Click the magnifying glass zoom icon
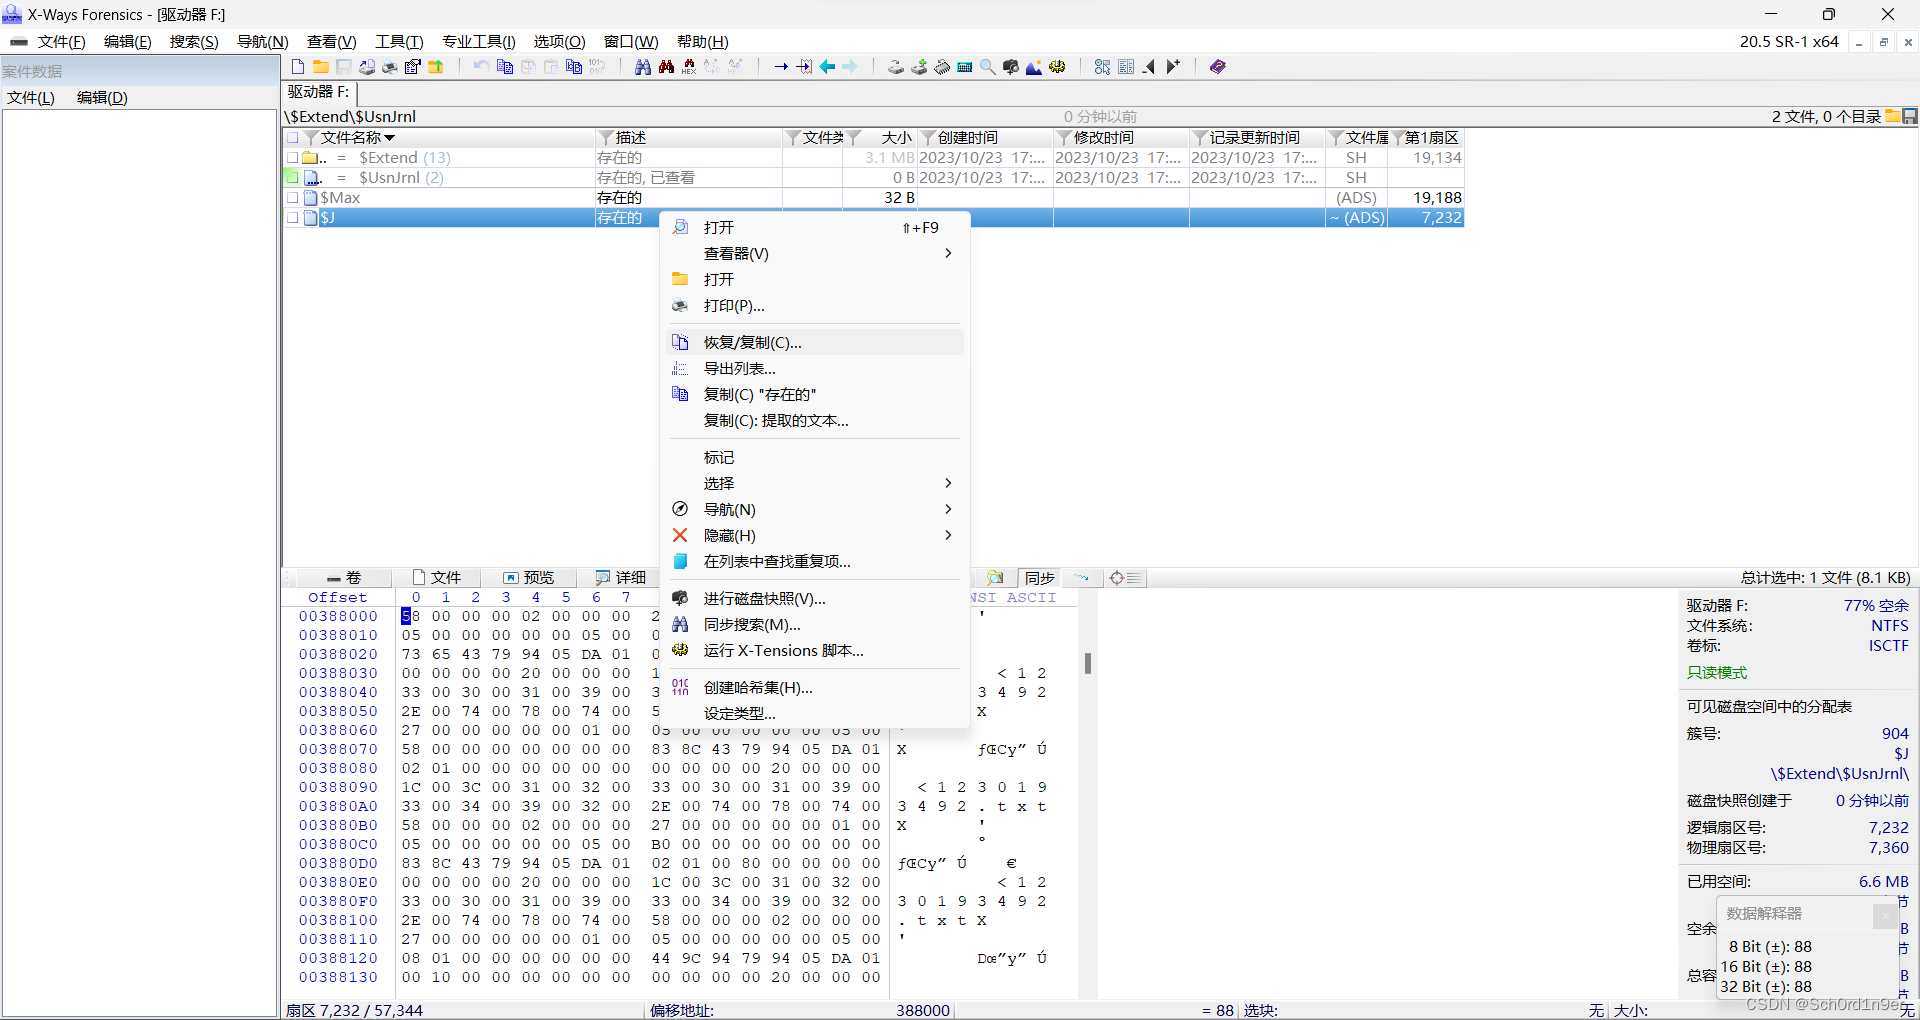Viewport: 1920px width, 1020px height. pos(987,66)
